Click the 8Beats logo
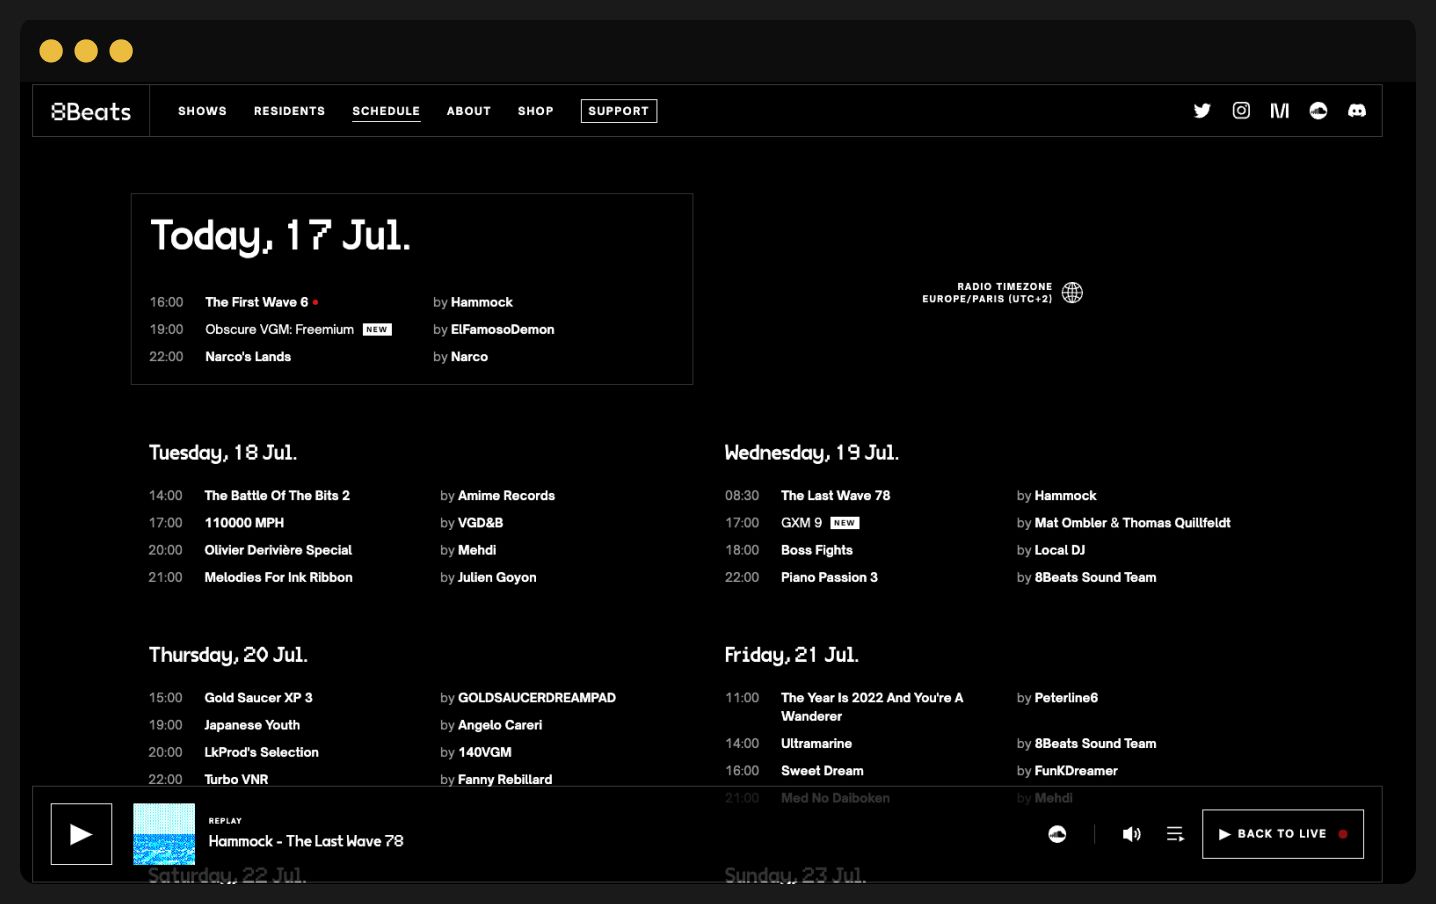This screenshot has width=1436, height=904. click(x=91, y=111)
